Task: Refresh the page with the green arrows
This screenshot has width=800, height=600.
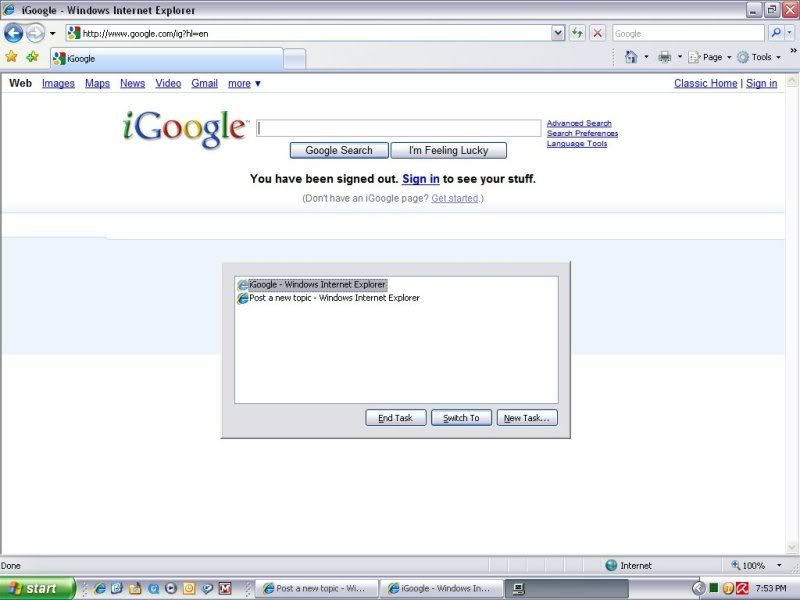Action: tap(577, 34)
